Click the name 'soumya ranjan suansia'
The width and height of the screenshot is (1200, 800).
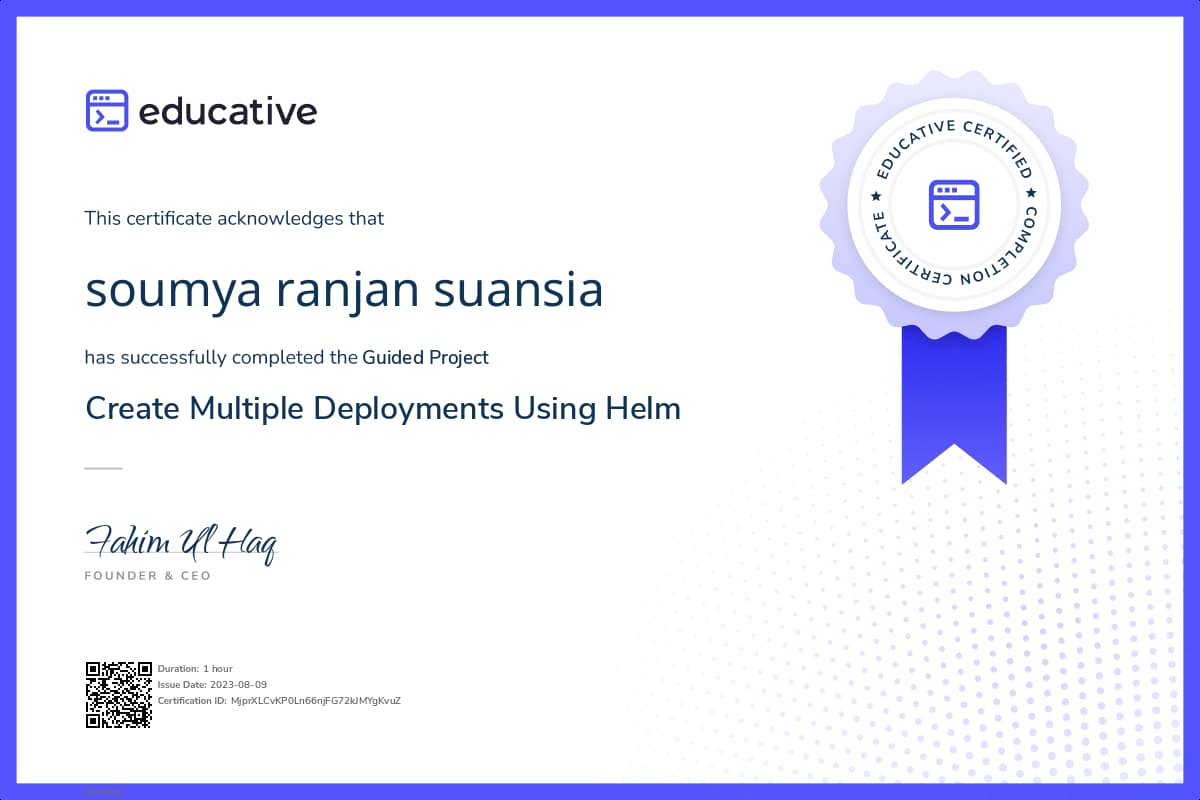pyautogui.click(x=344, y=291)
